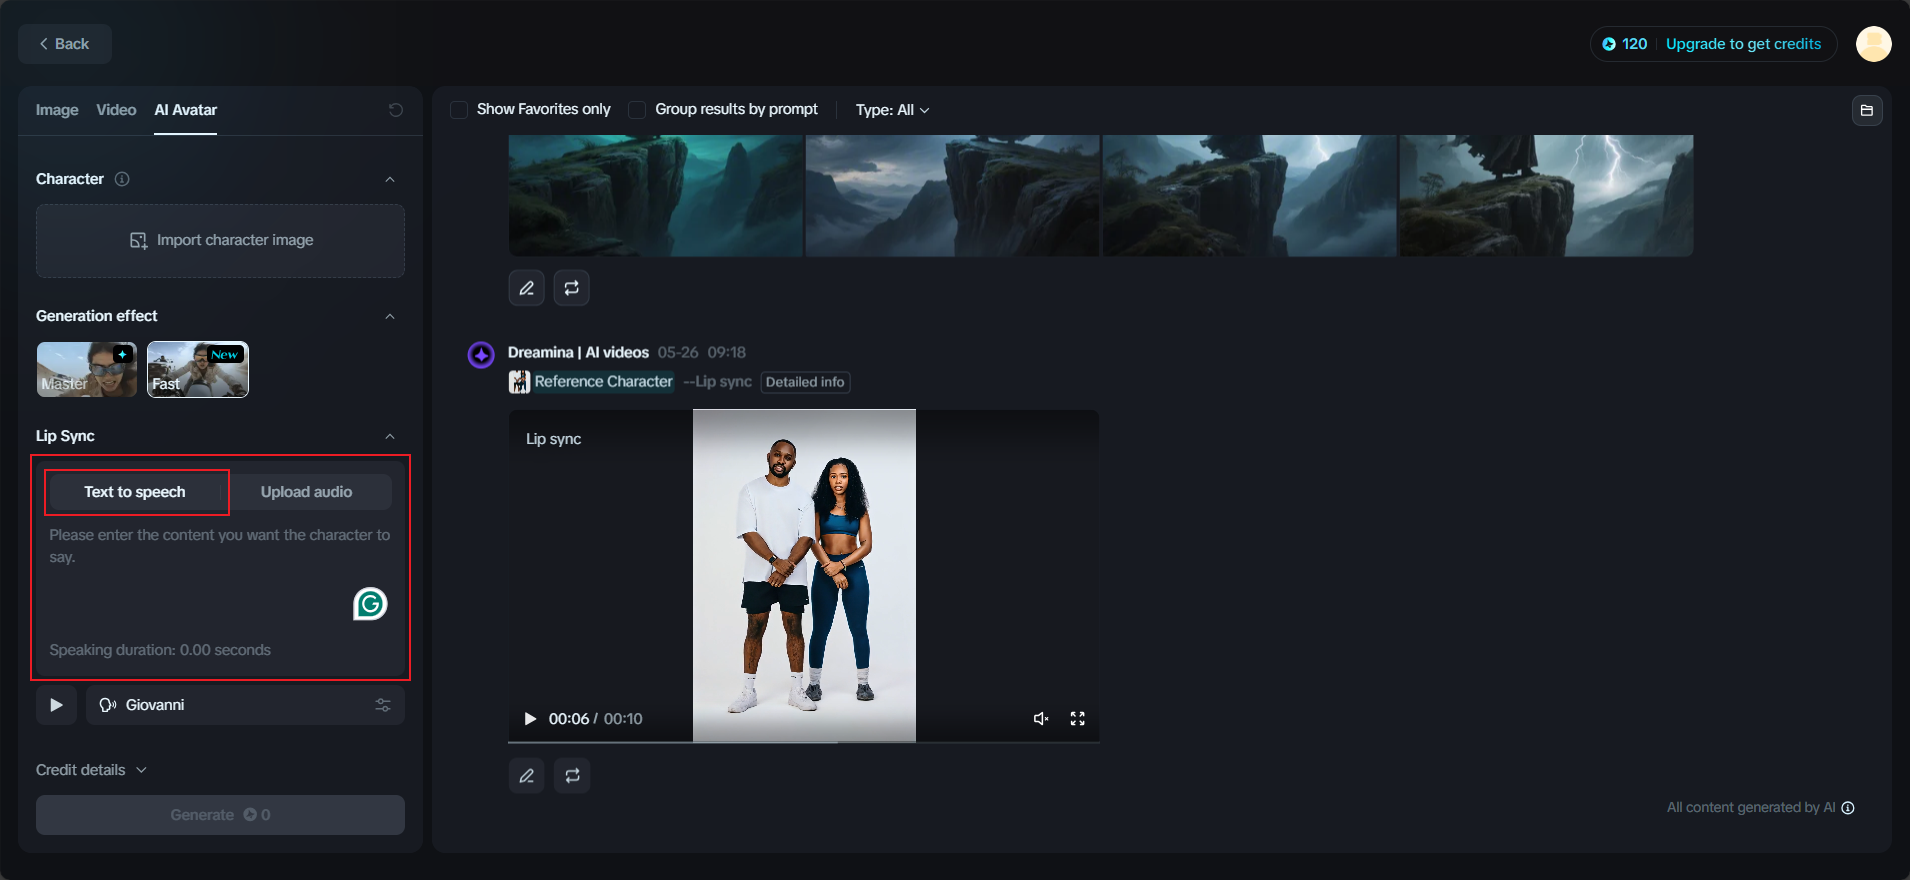Click the 'Speaking duration: 0.00 seconds' text
The height and width of the screenshot is (880, 1910).
point(160,650)
